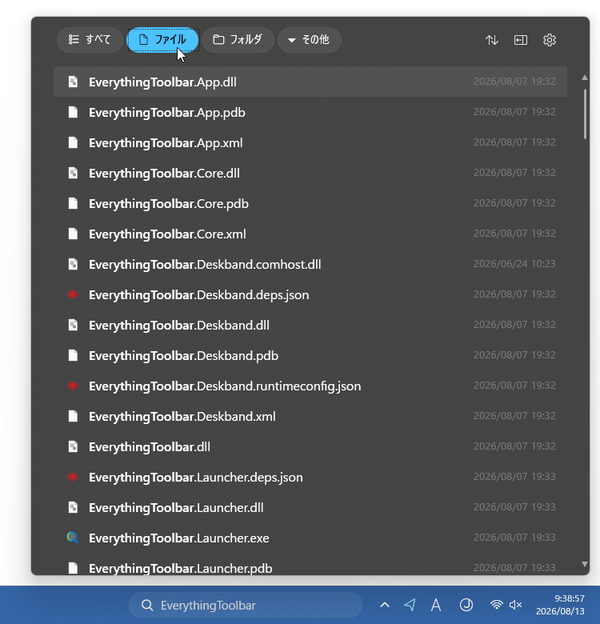Click the muted volume tray icon

click(516, 605)
